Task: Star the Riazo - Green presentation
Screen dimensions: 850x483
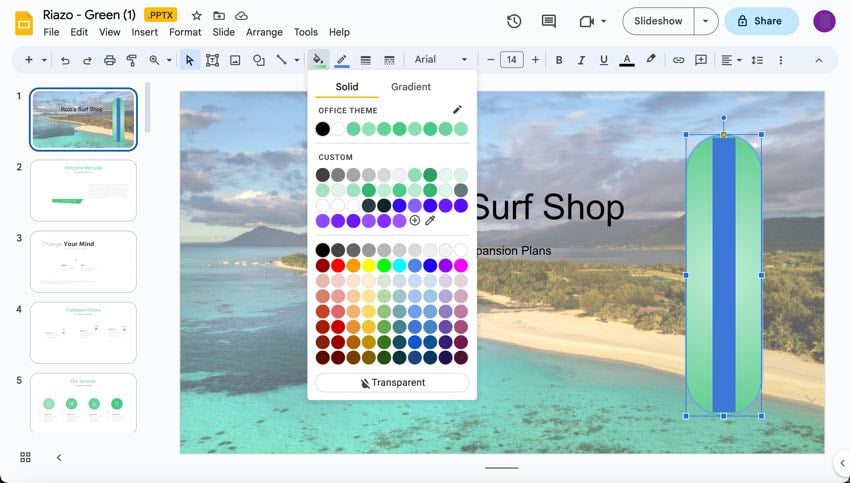Action: [x=196, y=16]
